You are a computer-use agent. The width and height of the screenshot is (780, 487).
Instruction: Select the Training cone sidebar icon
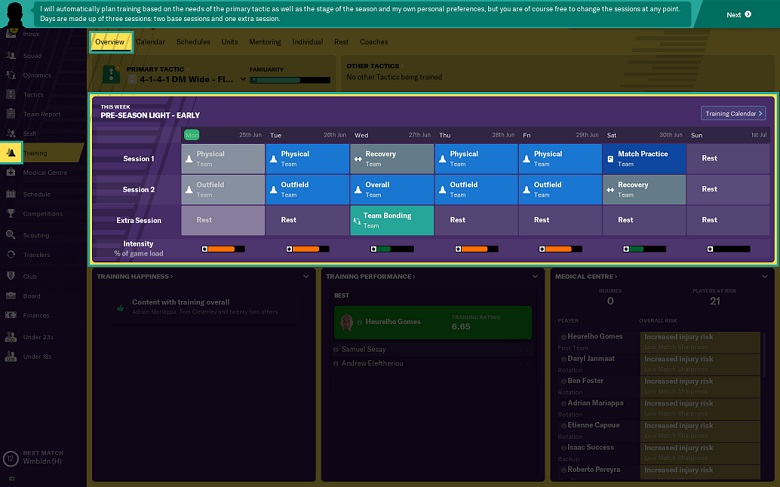click(11, 153)
